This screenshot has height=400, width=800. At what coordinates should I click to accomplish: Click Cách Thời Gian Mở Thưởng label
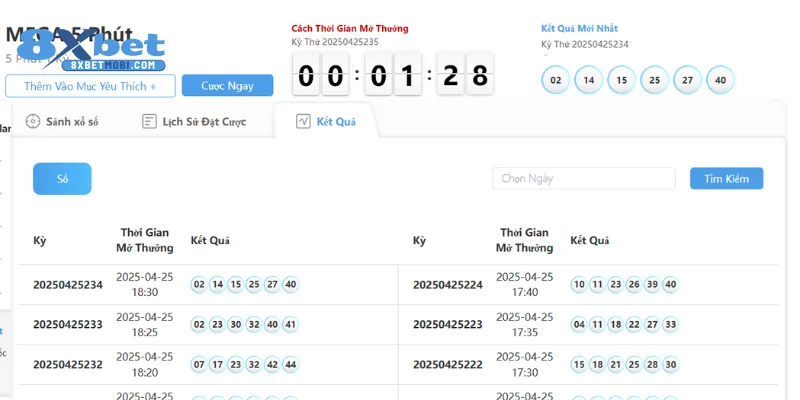[x=350, y=29]
